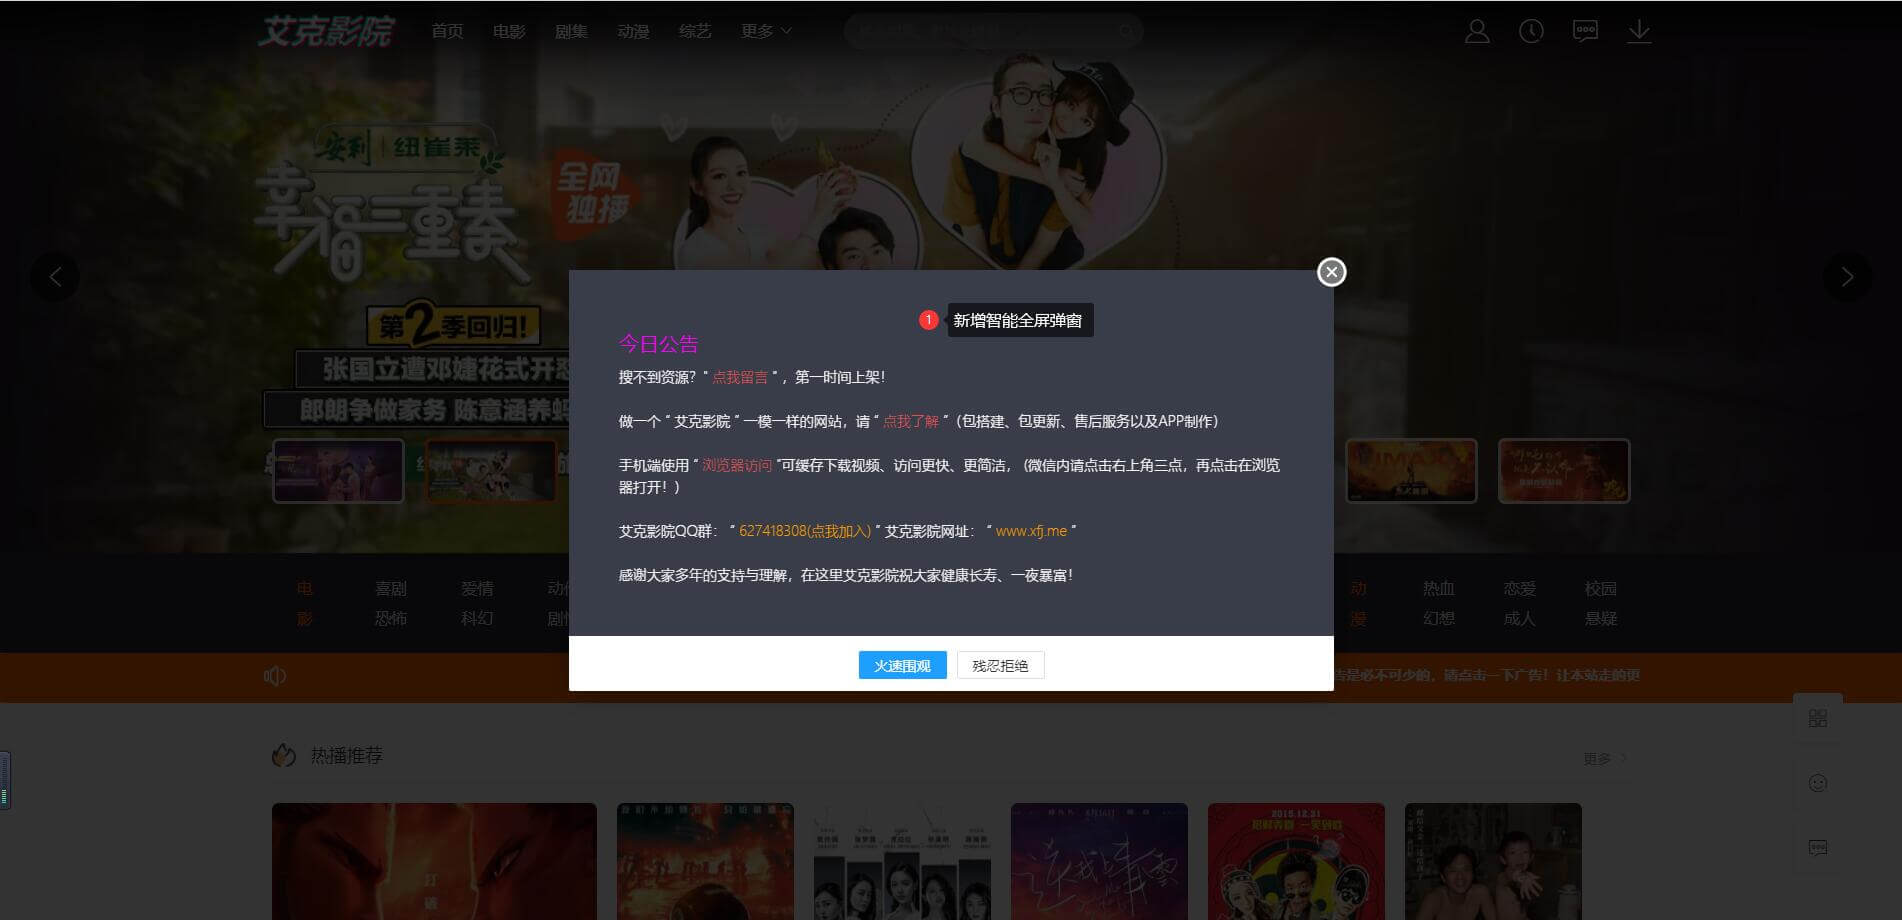Open the 首页 nav item
1902x920 pixels.
point(447,31)
